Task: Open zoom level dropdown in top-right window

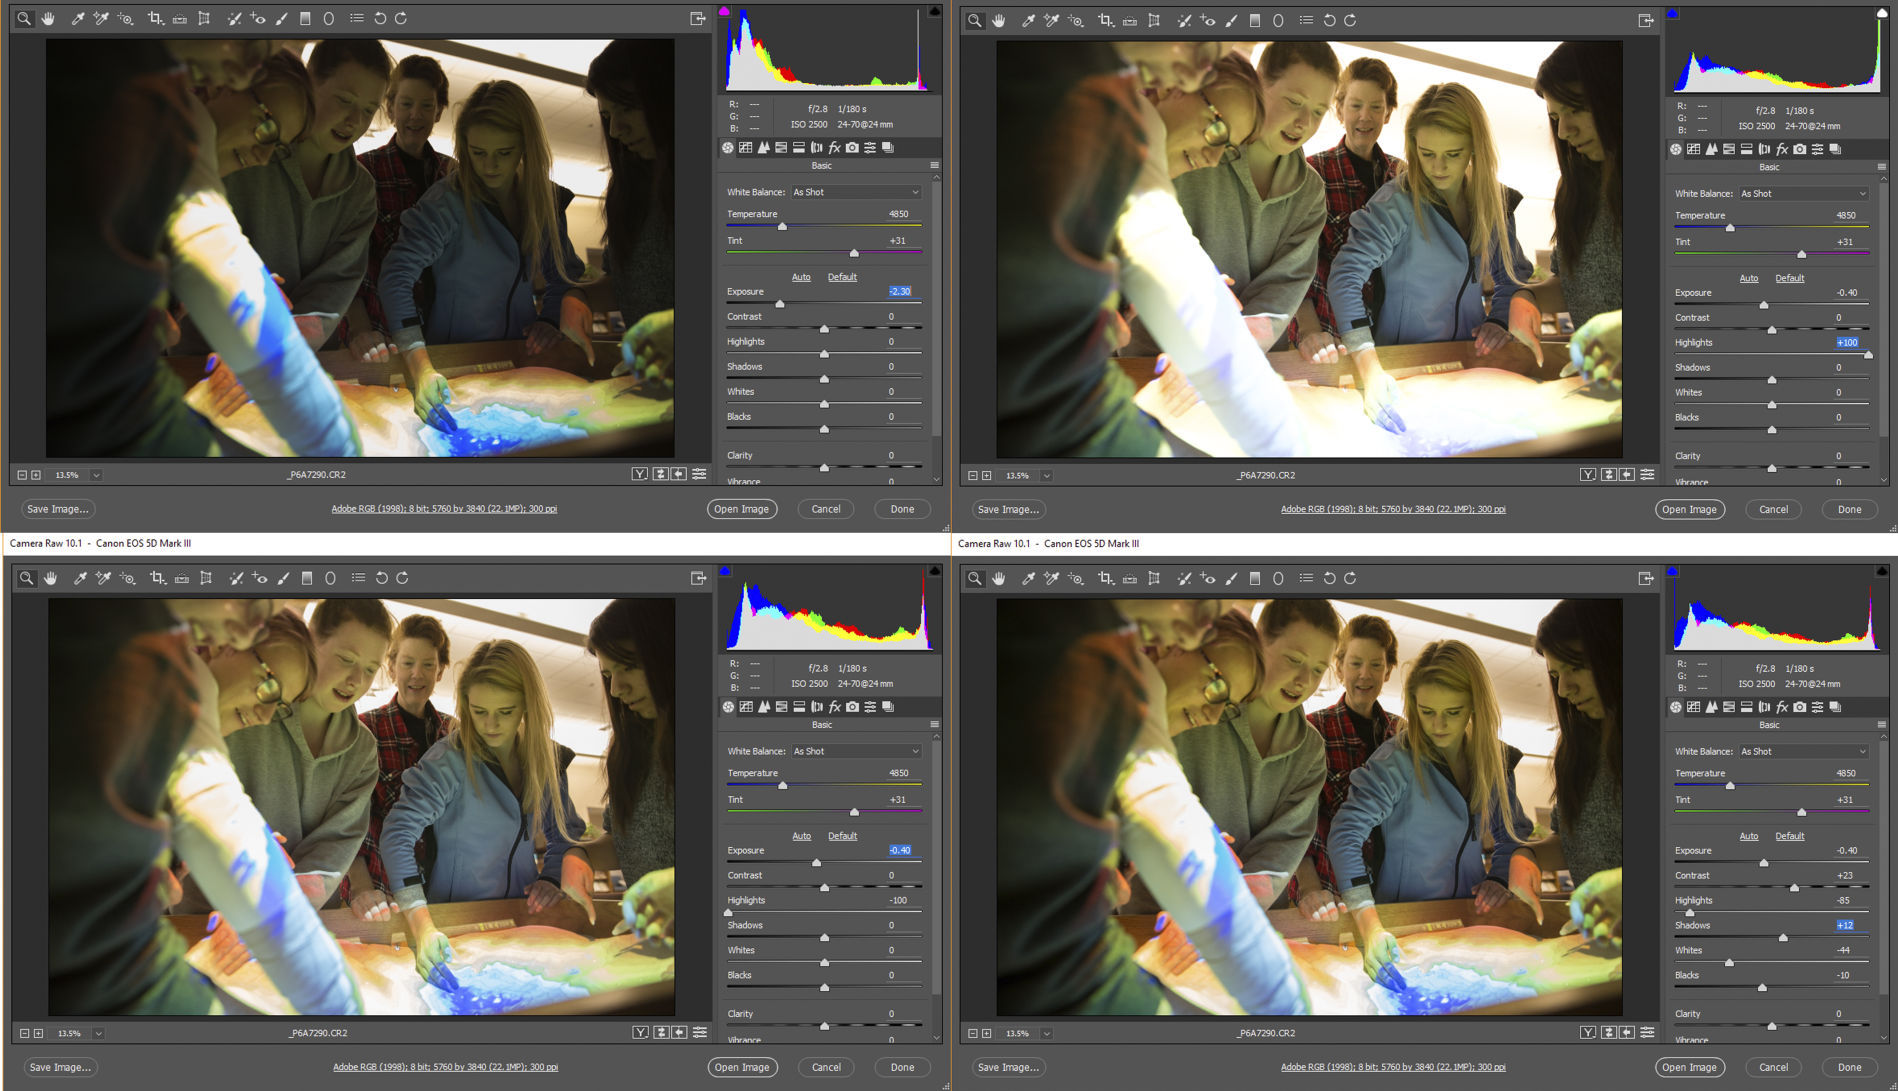Action: [1046, 476]
